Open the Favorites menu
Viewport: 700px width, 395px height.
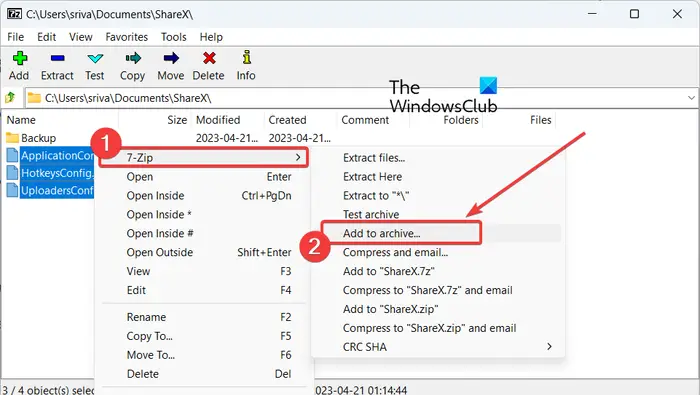point(126,37)
